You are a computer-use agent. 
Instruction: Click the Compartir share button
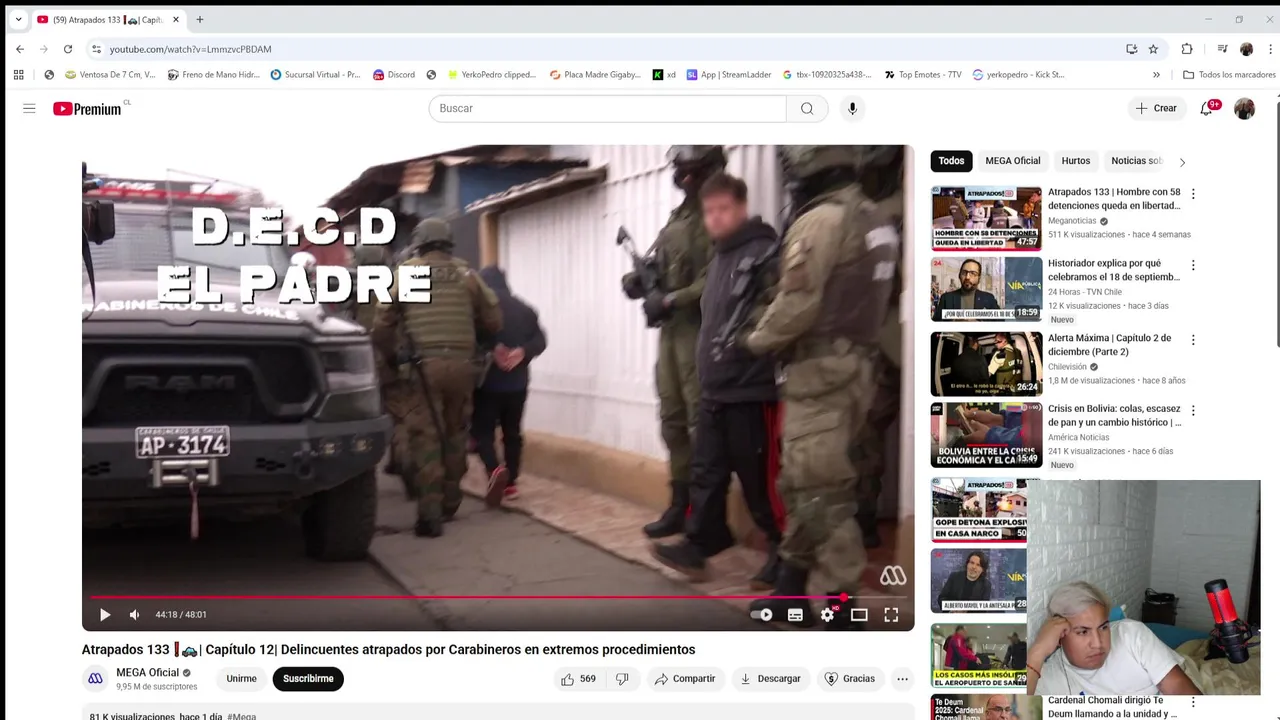click(685, 679)
